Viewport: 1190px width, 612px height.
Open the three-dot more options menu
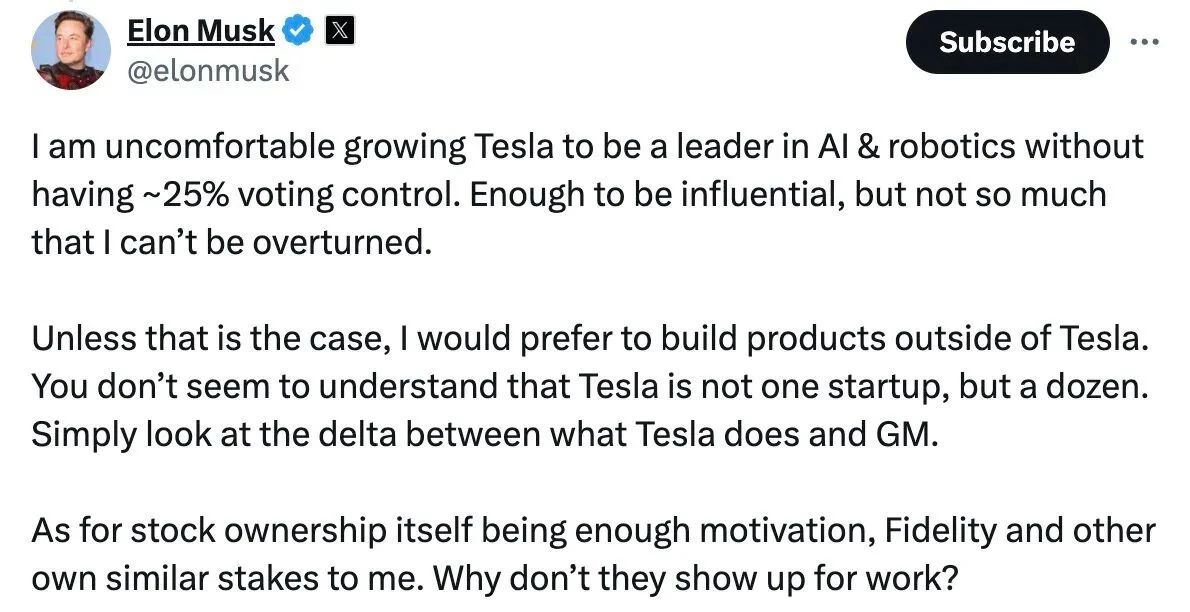(1144, 42)
